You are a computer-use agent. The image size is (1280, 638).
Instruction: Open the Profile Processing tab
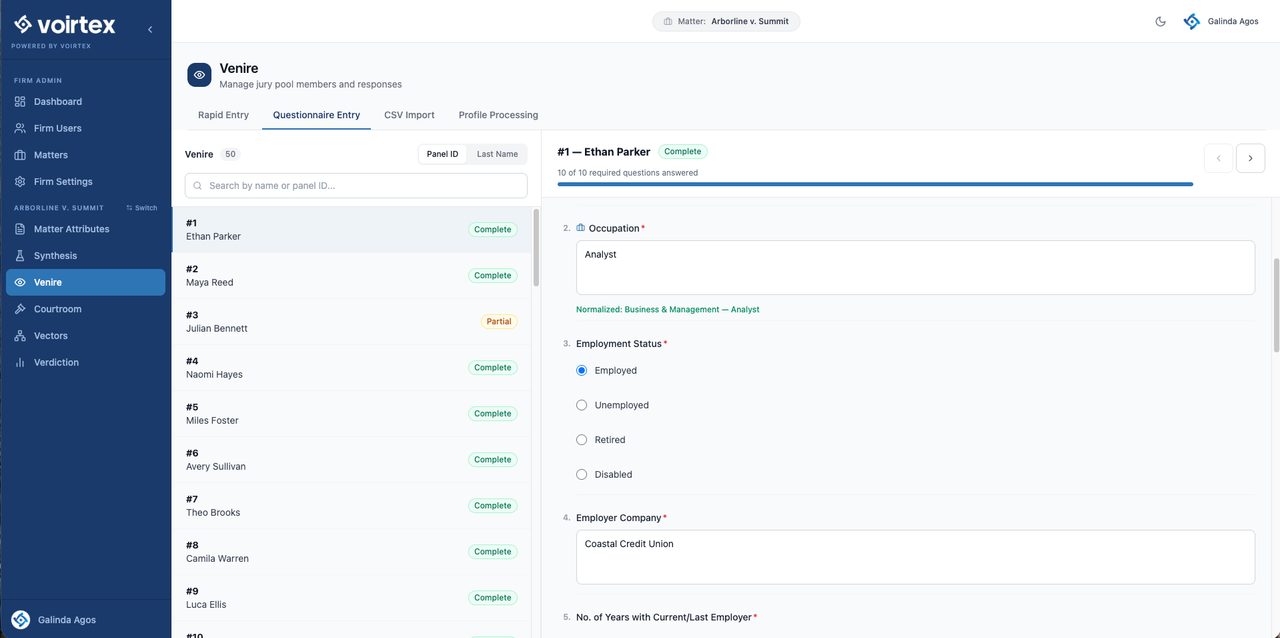498,115
